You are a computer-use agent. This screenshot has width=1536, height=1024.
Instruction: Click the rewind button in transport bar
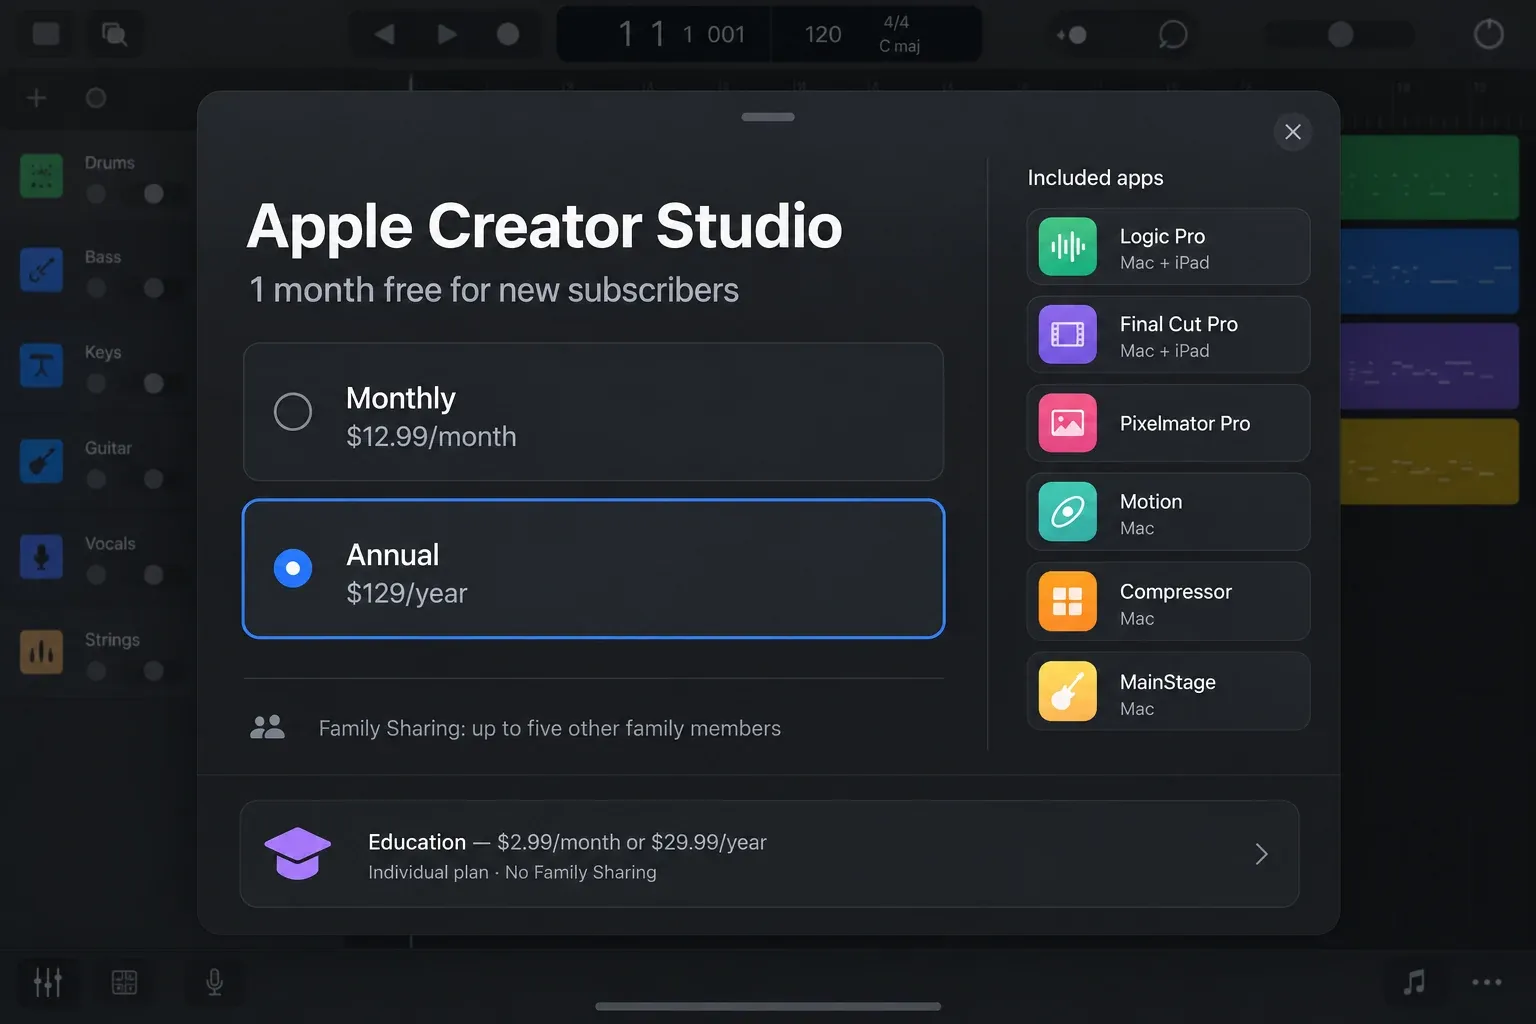(384, 34)
